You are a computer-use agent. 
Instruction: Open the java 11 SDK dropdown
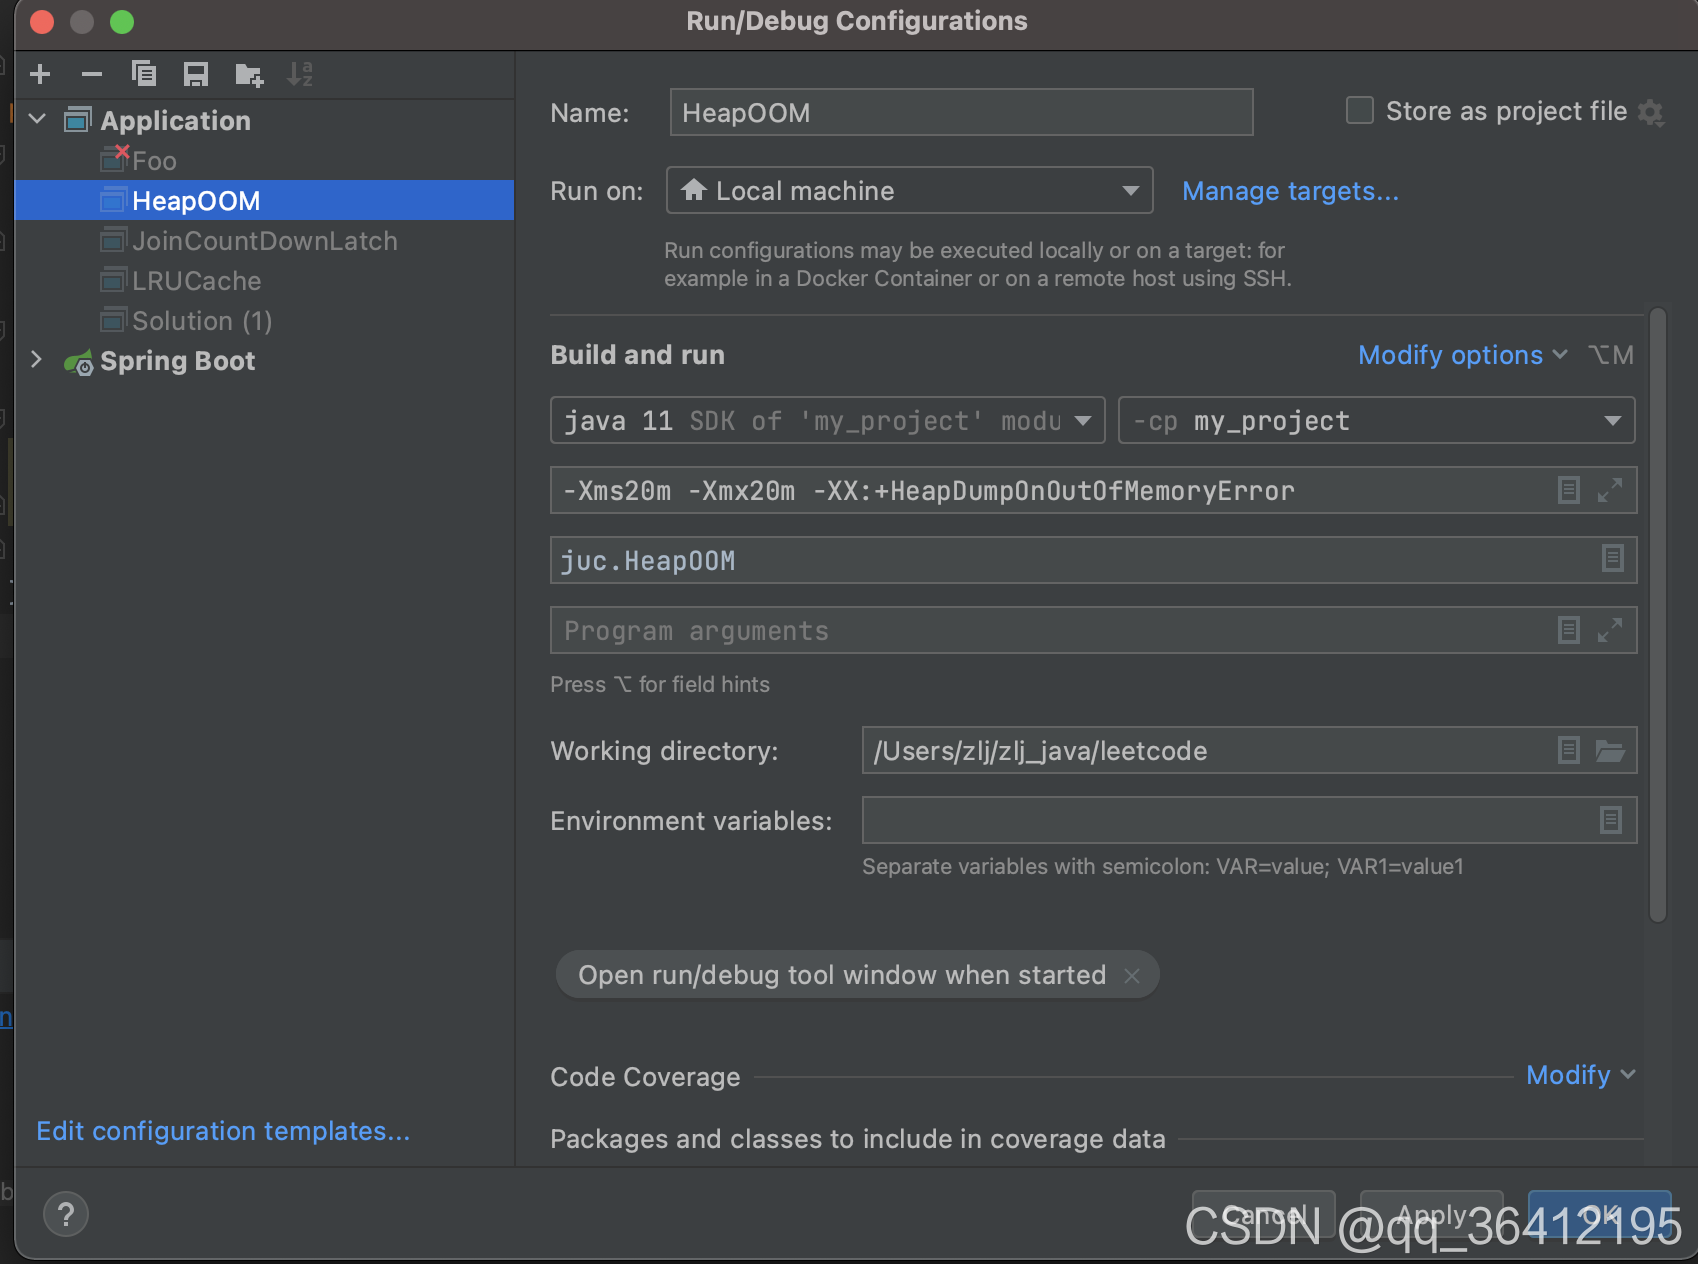828,420
